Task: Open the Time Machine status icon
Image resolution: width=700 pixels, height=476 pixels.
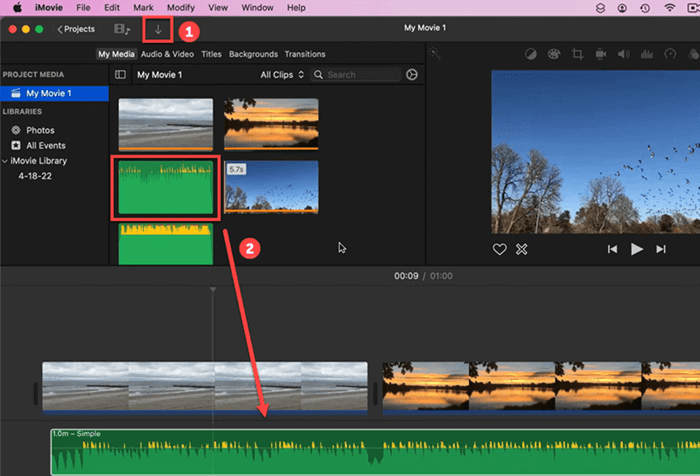Action: [645, 8]
